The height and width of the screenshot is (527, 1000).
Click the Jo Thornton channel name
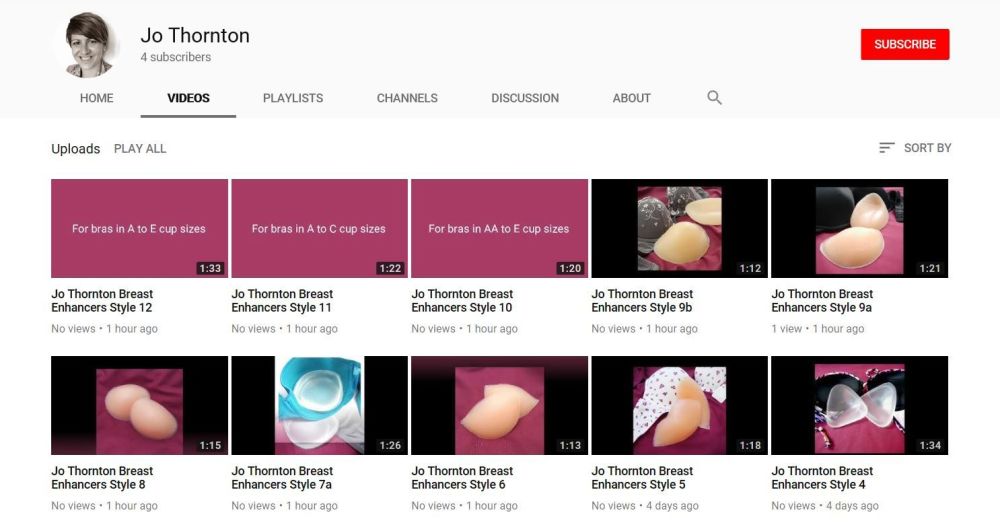195,35
